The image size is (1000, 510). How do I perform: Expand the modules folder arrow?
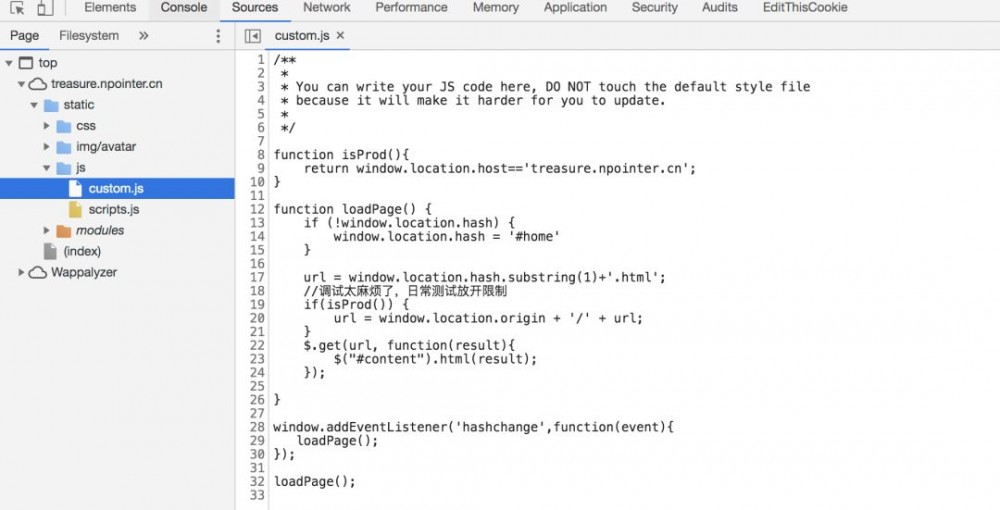pos(46,230)
